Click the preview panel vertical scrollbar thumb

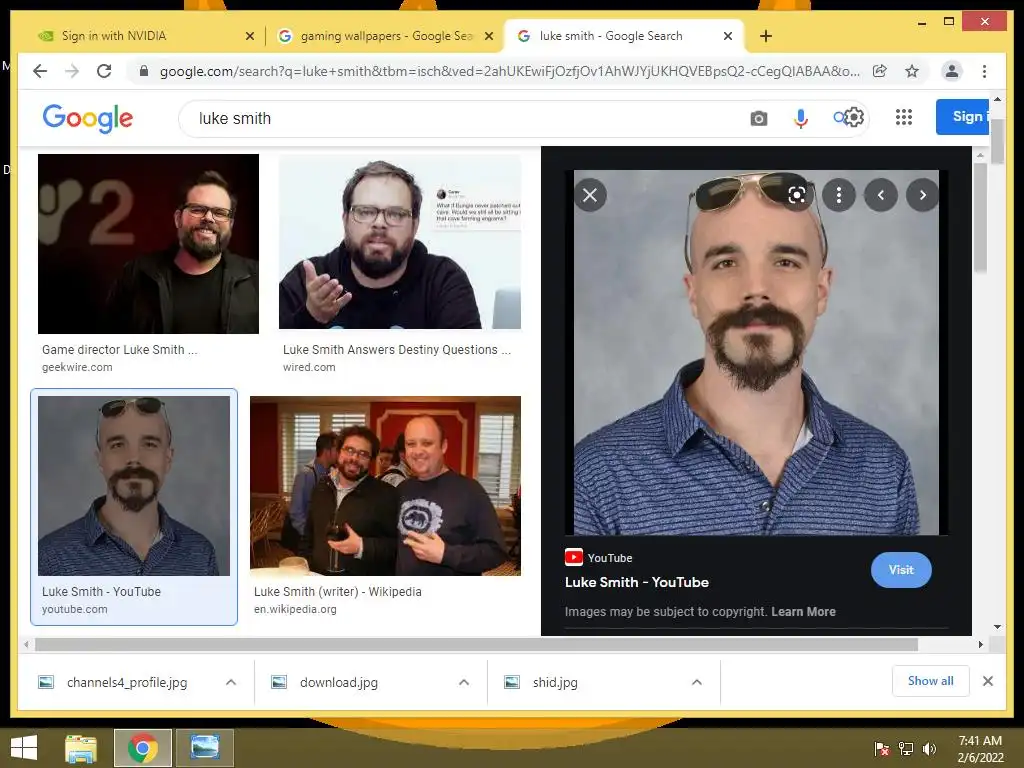[980, 216]
